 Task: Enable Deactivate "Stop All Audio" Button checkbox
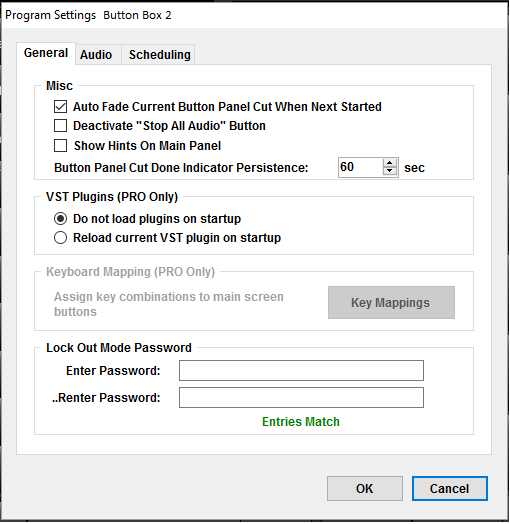point(60,126)
